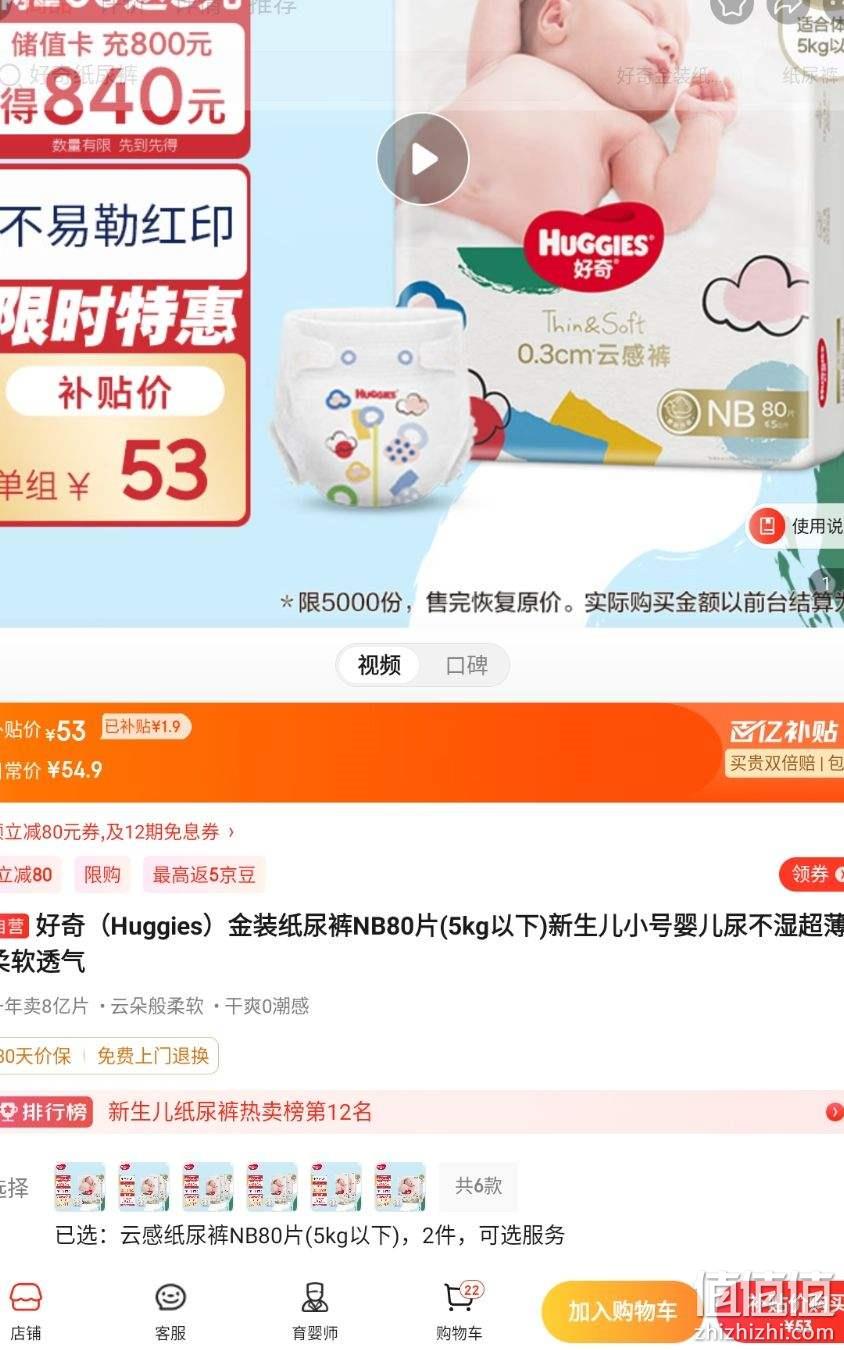The height and width of the screenshot is (1350, 844).
Task: Select the first diaper variant thumbnail
Action: (80, 1187)
